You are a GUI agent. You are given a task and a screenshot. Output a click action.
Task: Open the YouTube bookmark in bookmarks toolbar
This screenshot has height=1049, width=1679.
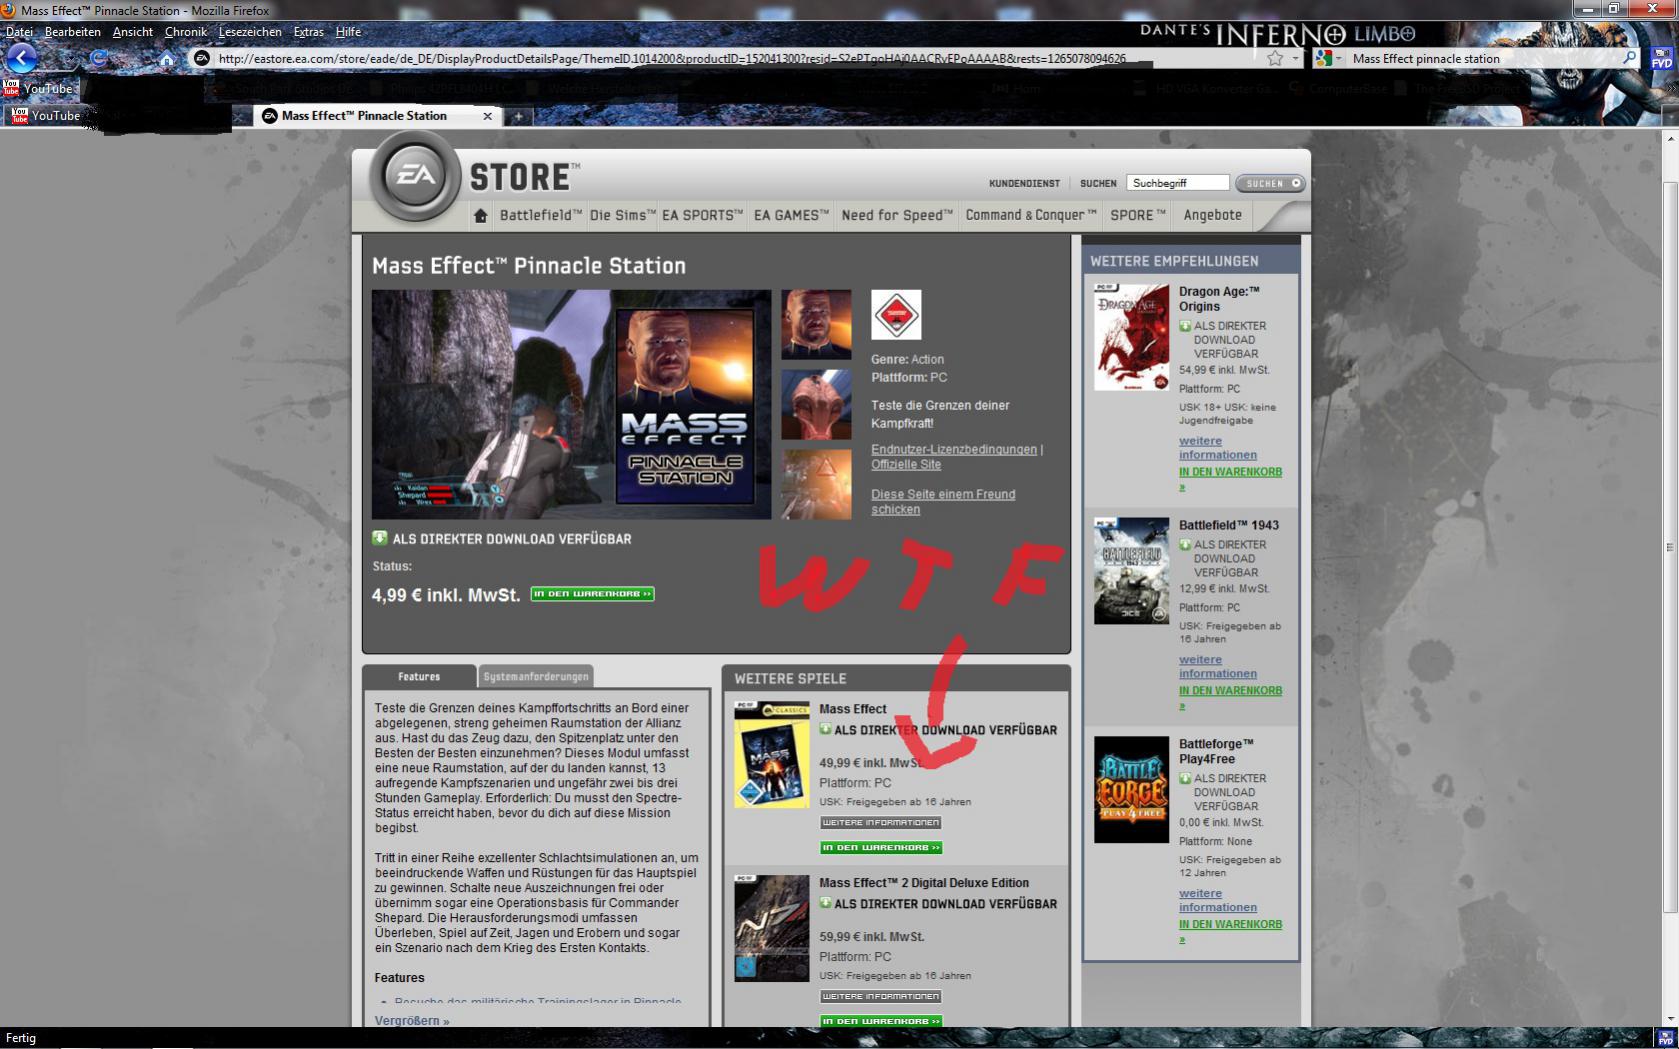click(38, 88)
